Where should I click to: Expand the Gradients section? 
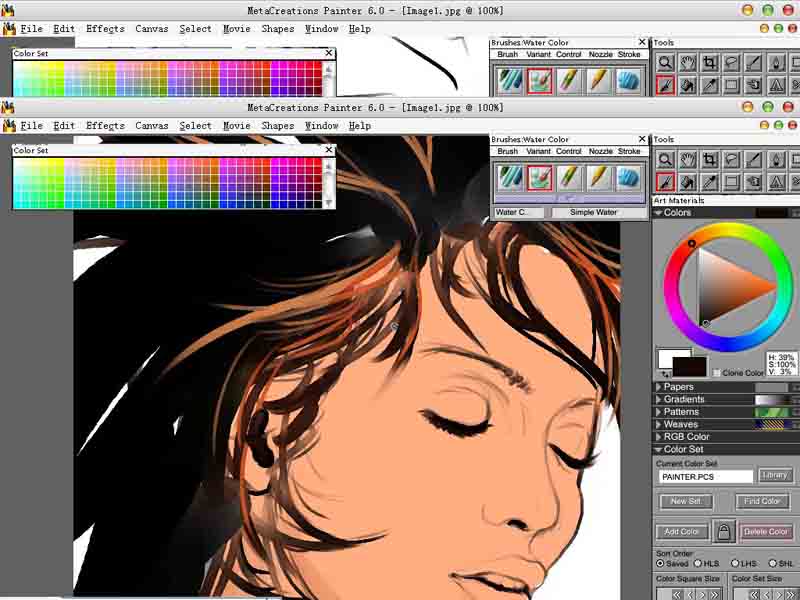[x=658, y=399]
